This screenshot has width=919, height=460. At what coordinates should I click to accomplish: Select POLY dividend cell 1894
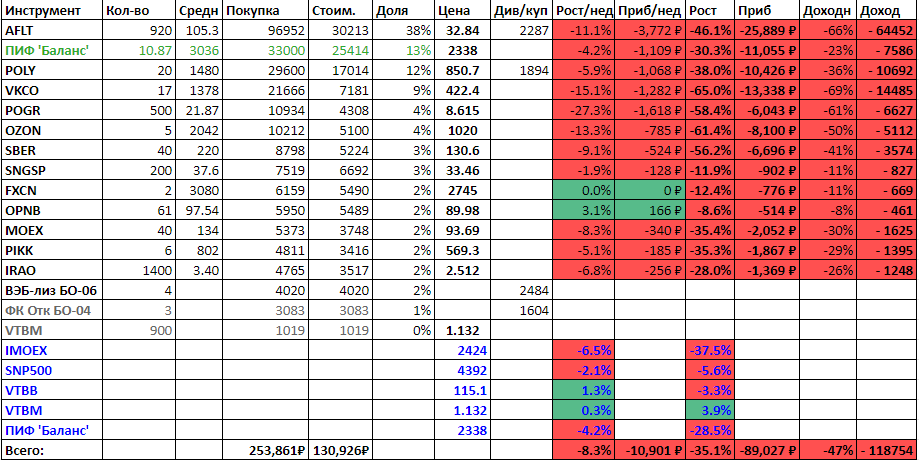coord(522,71)
